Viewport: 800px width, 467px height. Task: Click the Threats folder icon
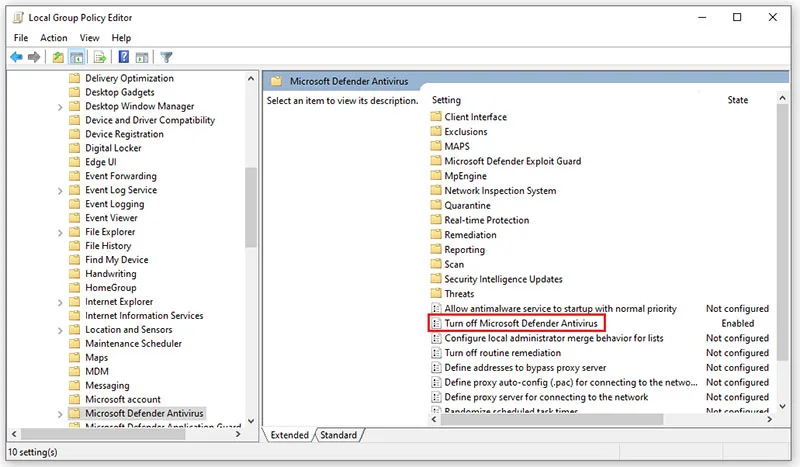click(x=436, y=293)
